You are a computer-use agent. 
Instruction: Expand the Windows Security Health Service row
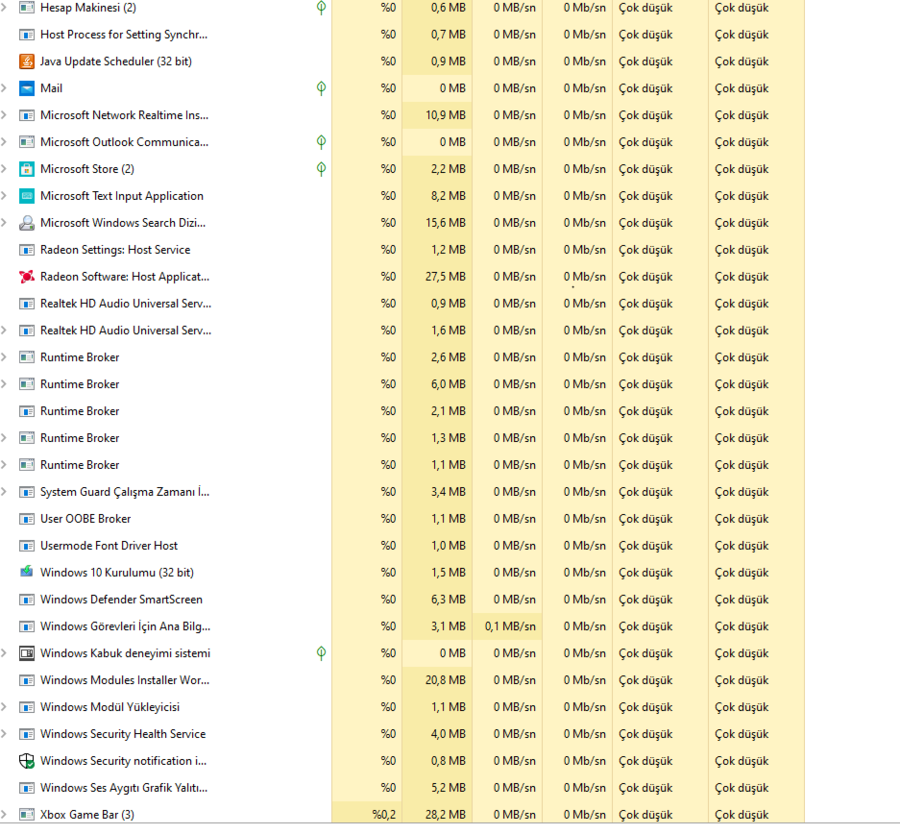4,734
